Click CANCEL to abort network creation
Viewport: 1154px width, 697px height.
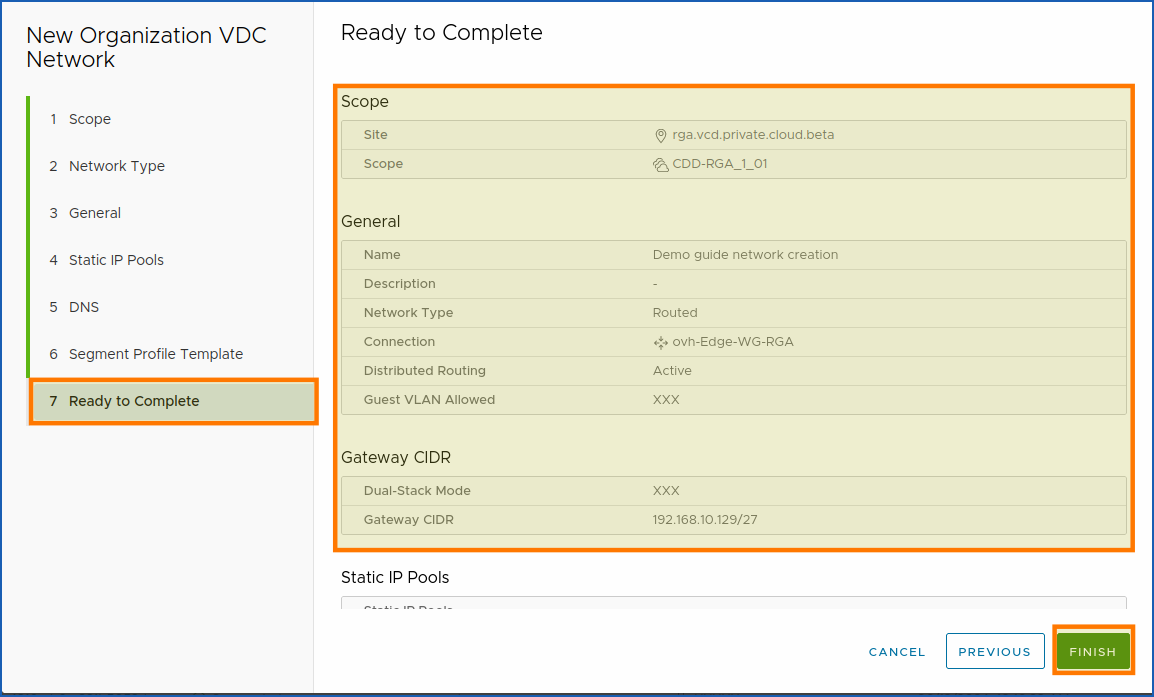(x=896, y=651)
